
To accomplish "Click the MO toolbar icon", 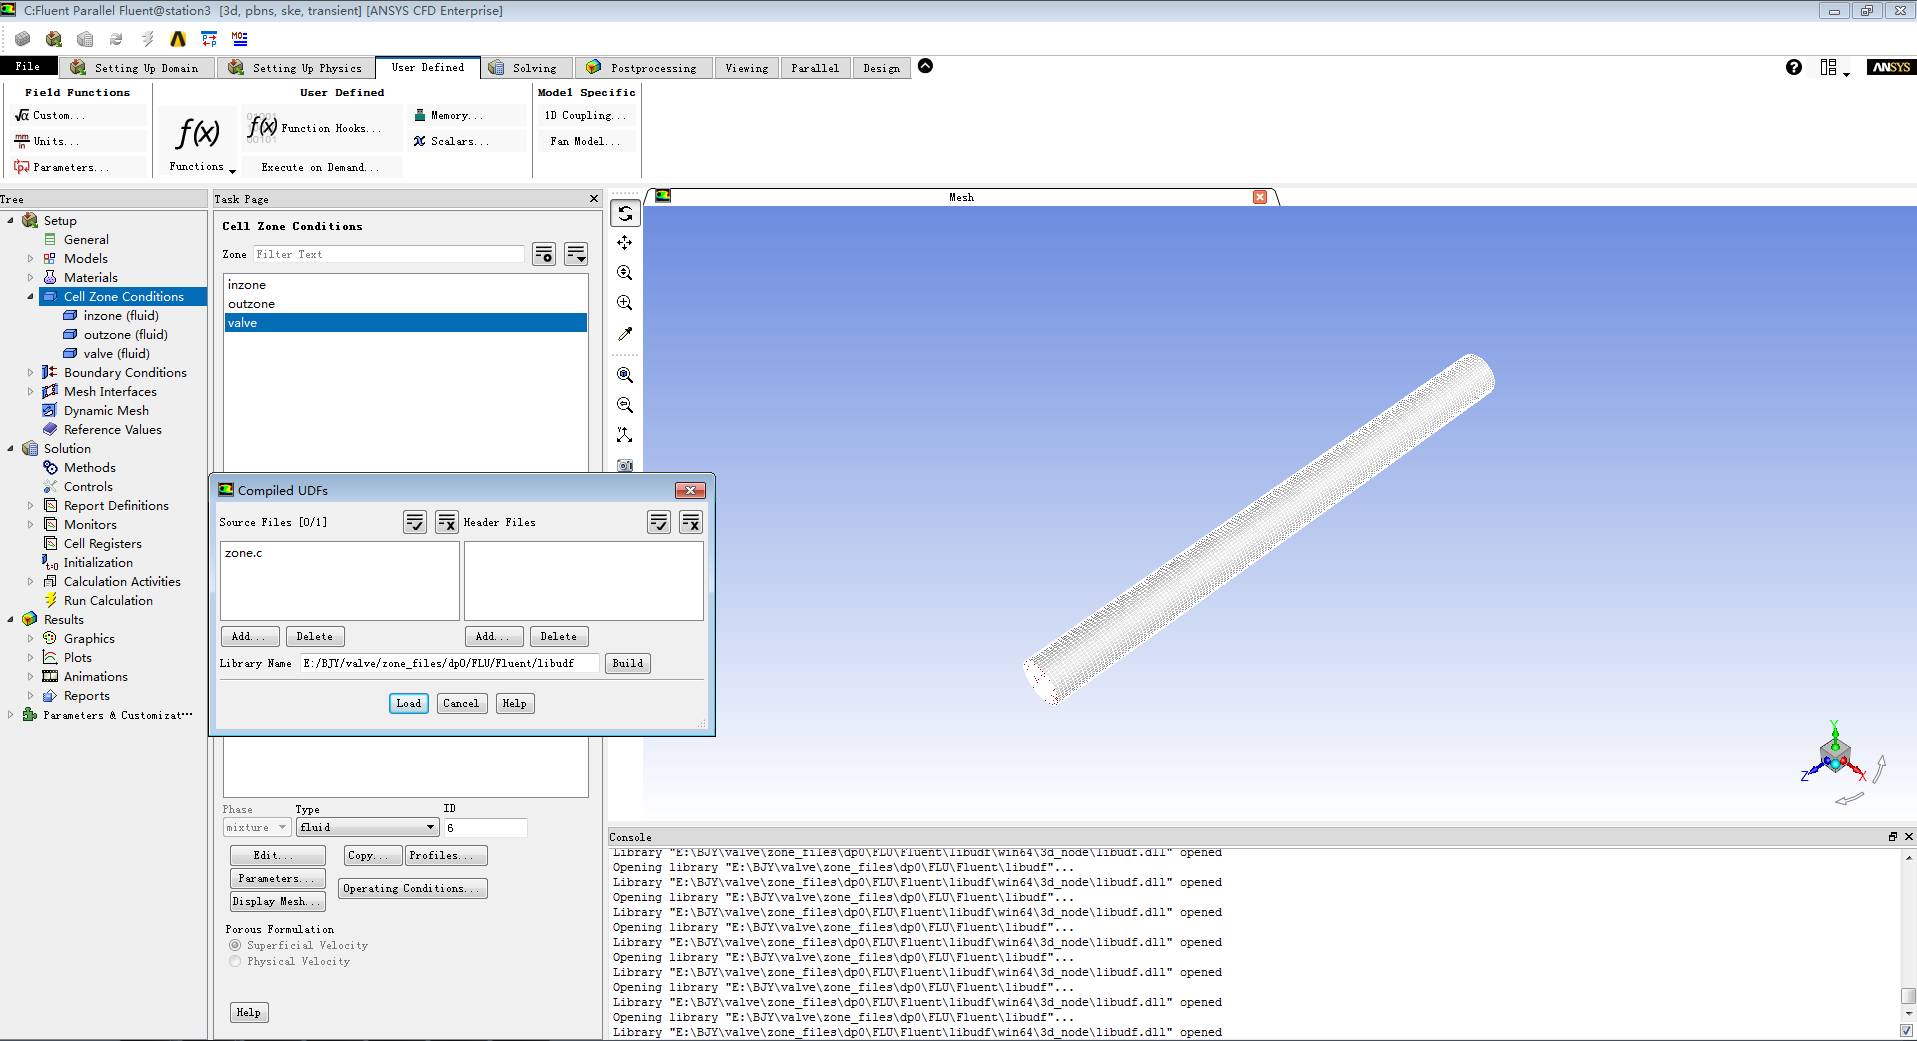I will click(x=240, y=39).
